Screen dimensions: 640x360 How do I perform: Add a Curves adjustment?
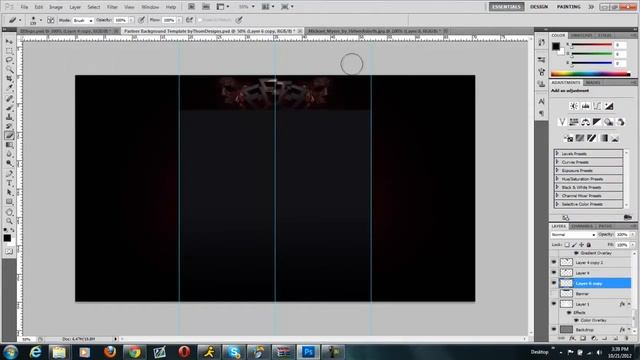(x=597, y=106)
